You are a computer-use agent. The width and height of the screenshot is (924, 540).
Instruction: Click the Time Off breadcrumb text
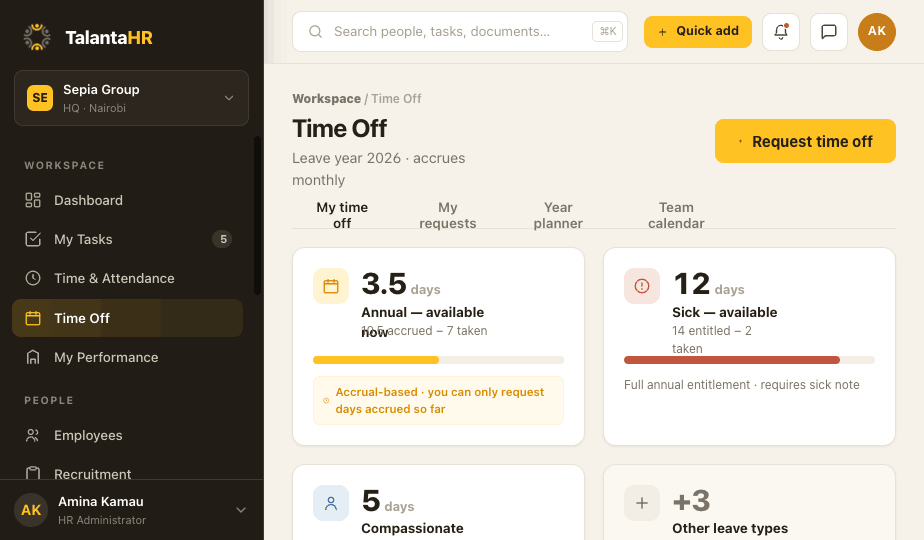tap(396, 98)
